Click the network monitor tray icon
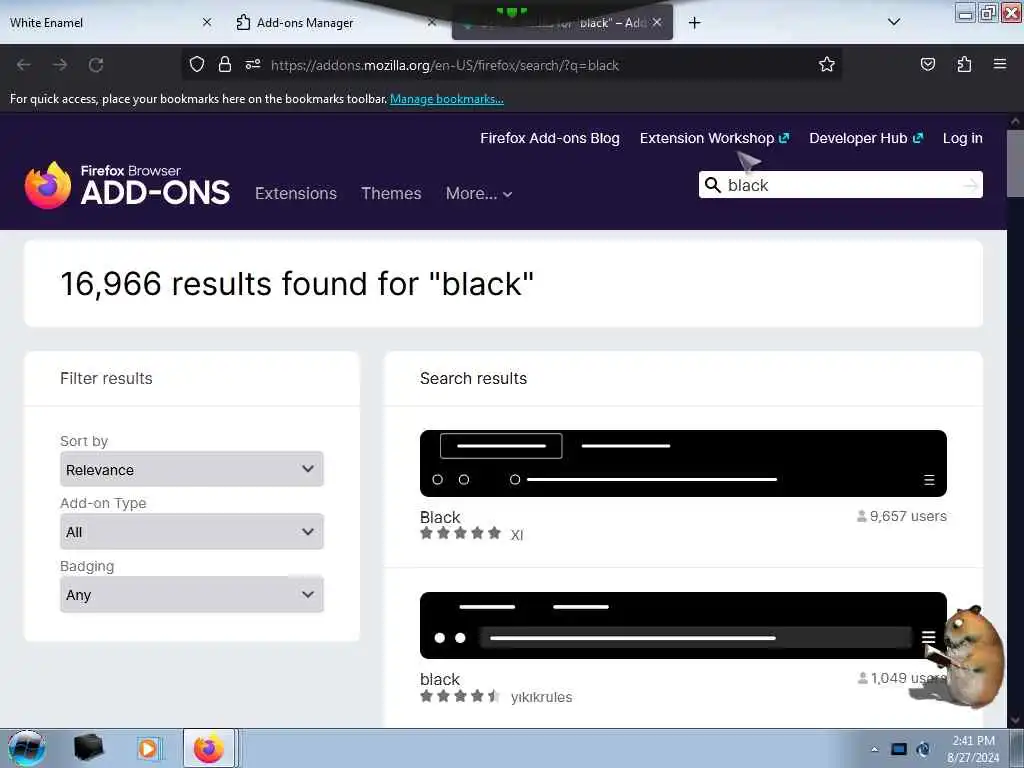Screen dimensions: 1024x768 click(x=899, y=749)
